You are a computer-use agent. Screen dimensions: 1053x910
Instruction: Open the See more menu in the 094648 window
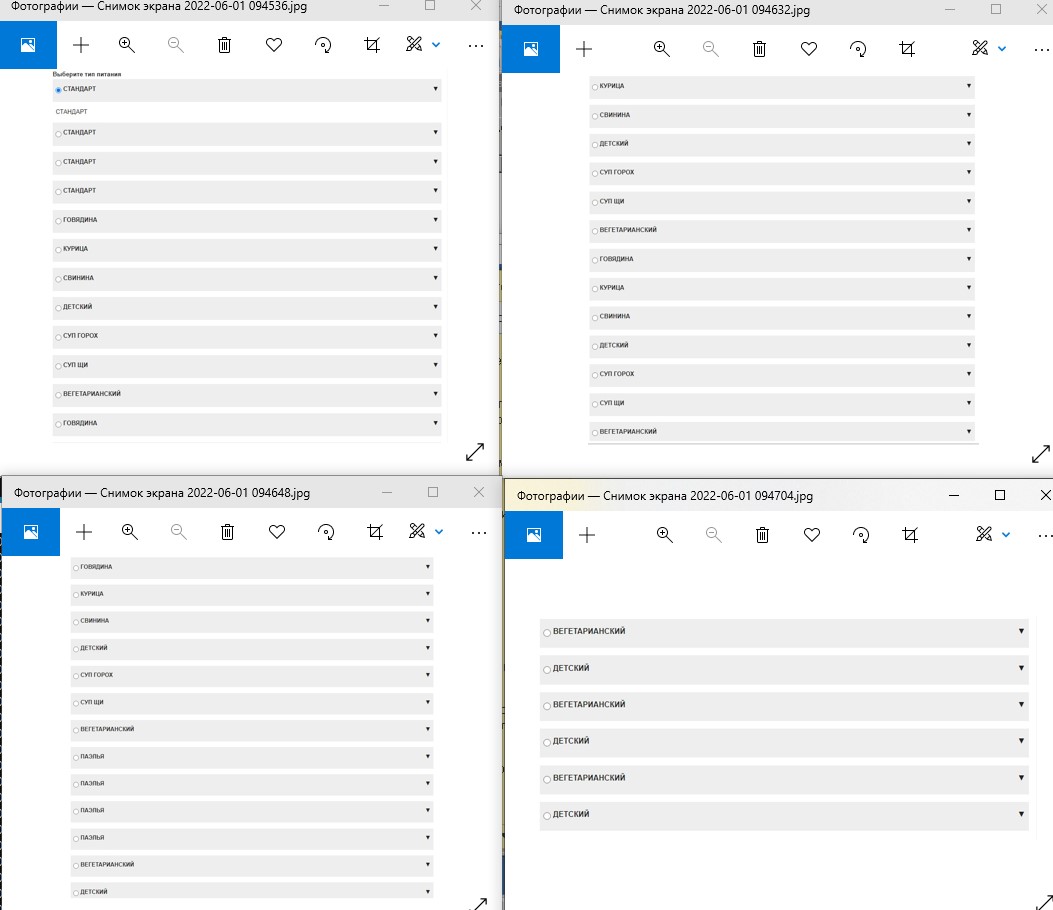pos(479,532)
